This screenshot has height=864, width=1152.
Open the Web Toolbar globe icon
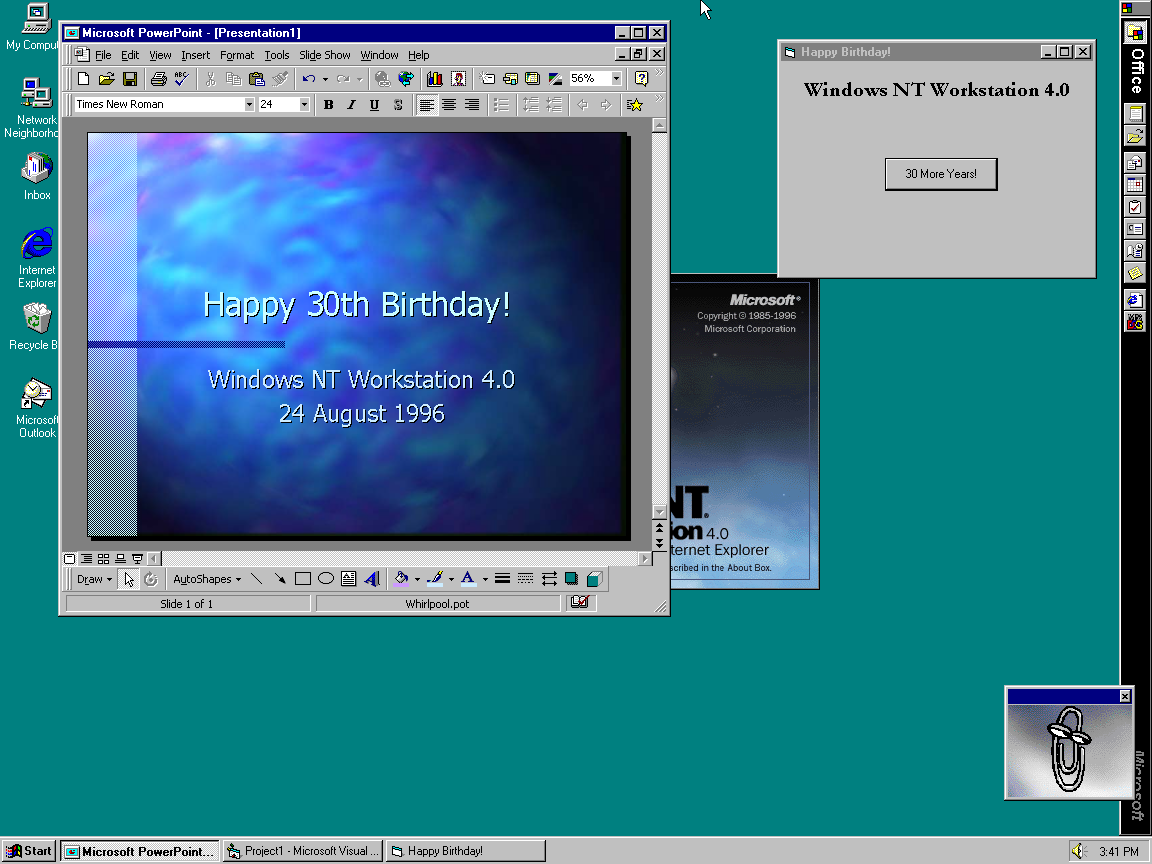[x=406, y=79]
